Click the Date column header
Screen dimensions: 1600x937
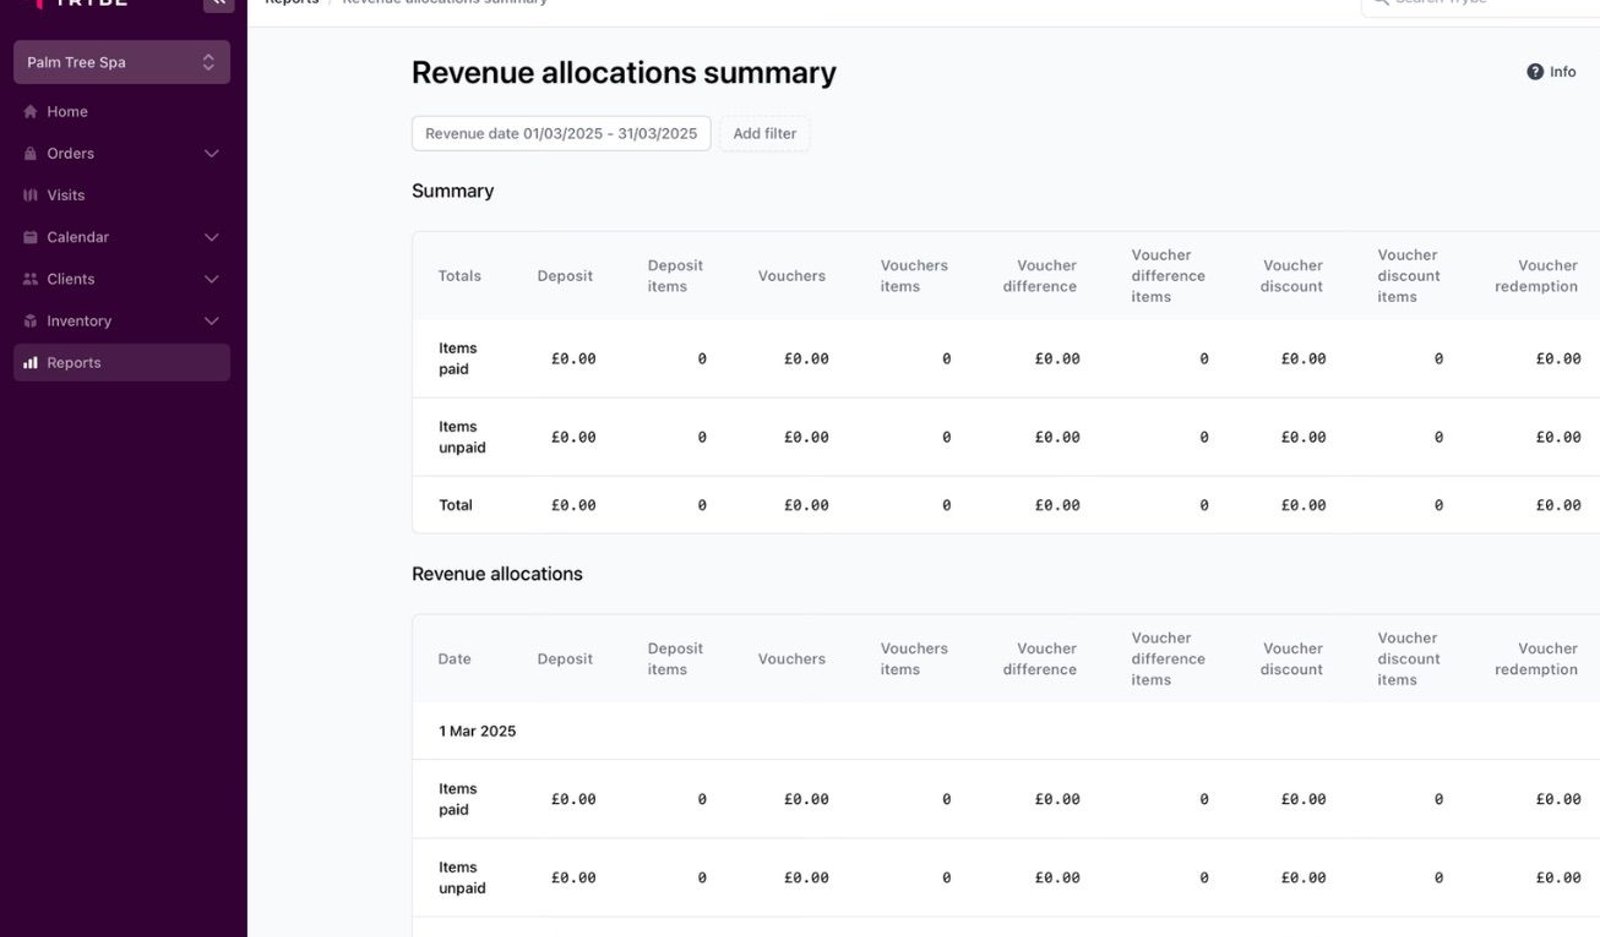454,659
